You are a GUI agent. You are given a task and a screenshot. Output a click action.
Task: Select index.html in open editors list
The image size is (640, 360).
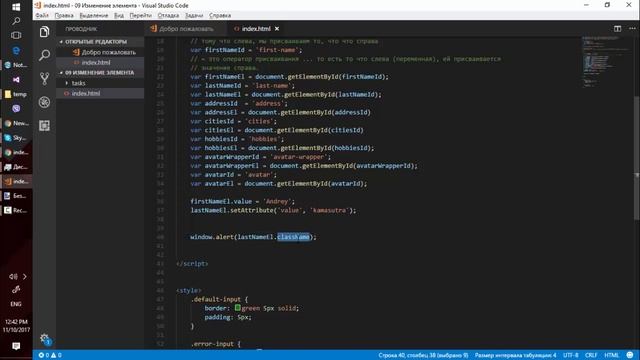point(100,62)
